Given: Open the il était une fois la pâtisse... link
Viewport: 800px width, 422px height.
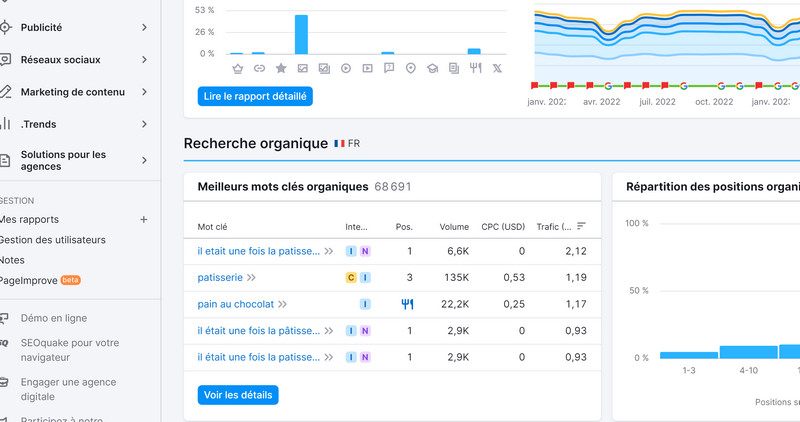Looking at the screenshot, I should tap(259, 331).
